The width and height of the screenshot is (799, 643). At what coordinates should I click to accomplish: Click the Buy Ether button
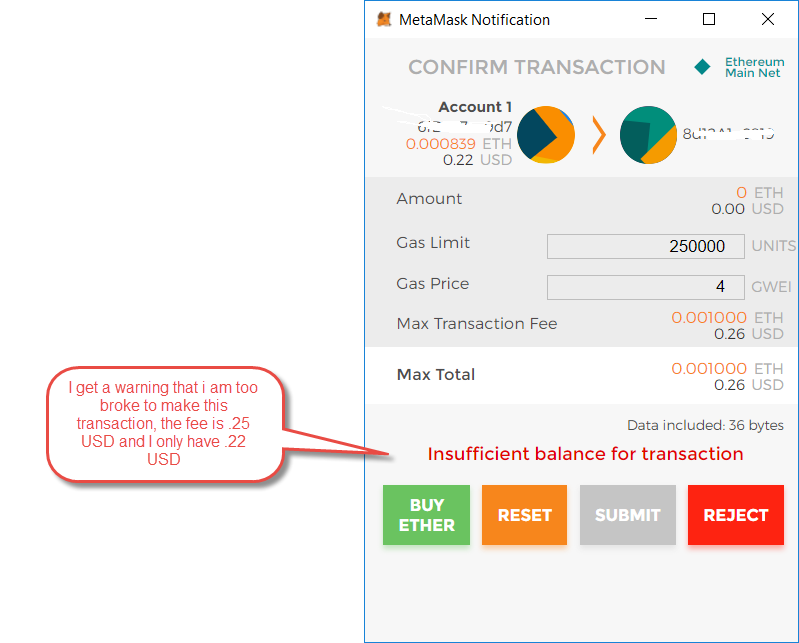[427, 515]
